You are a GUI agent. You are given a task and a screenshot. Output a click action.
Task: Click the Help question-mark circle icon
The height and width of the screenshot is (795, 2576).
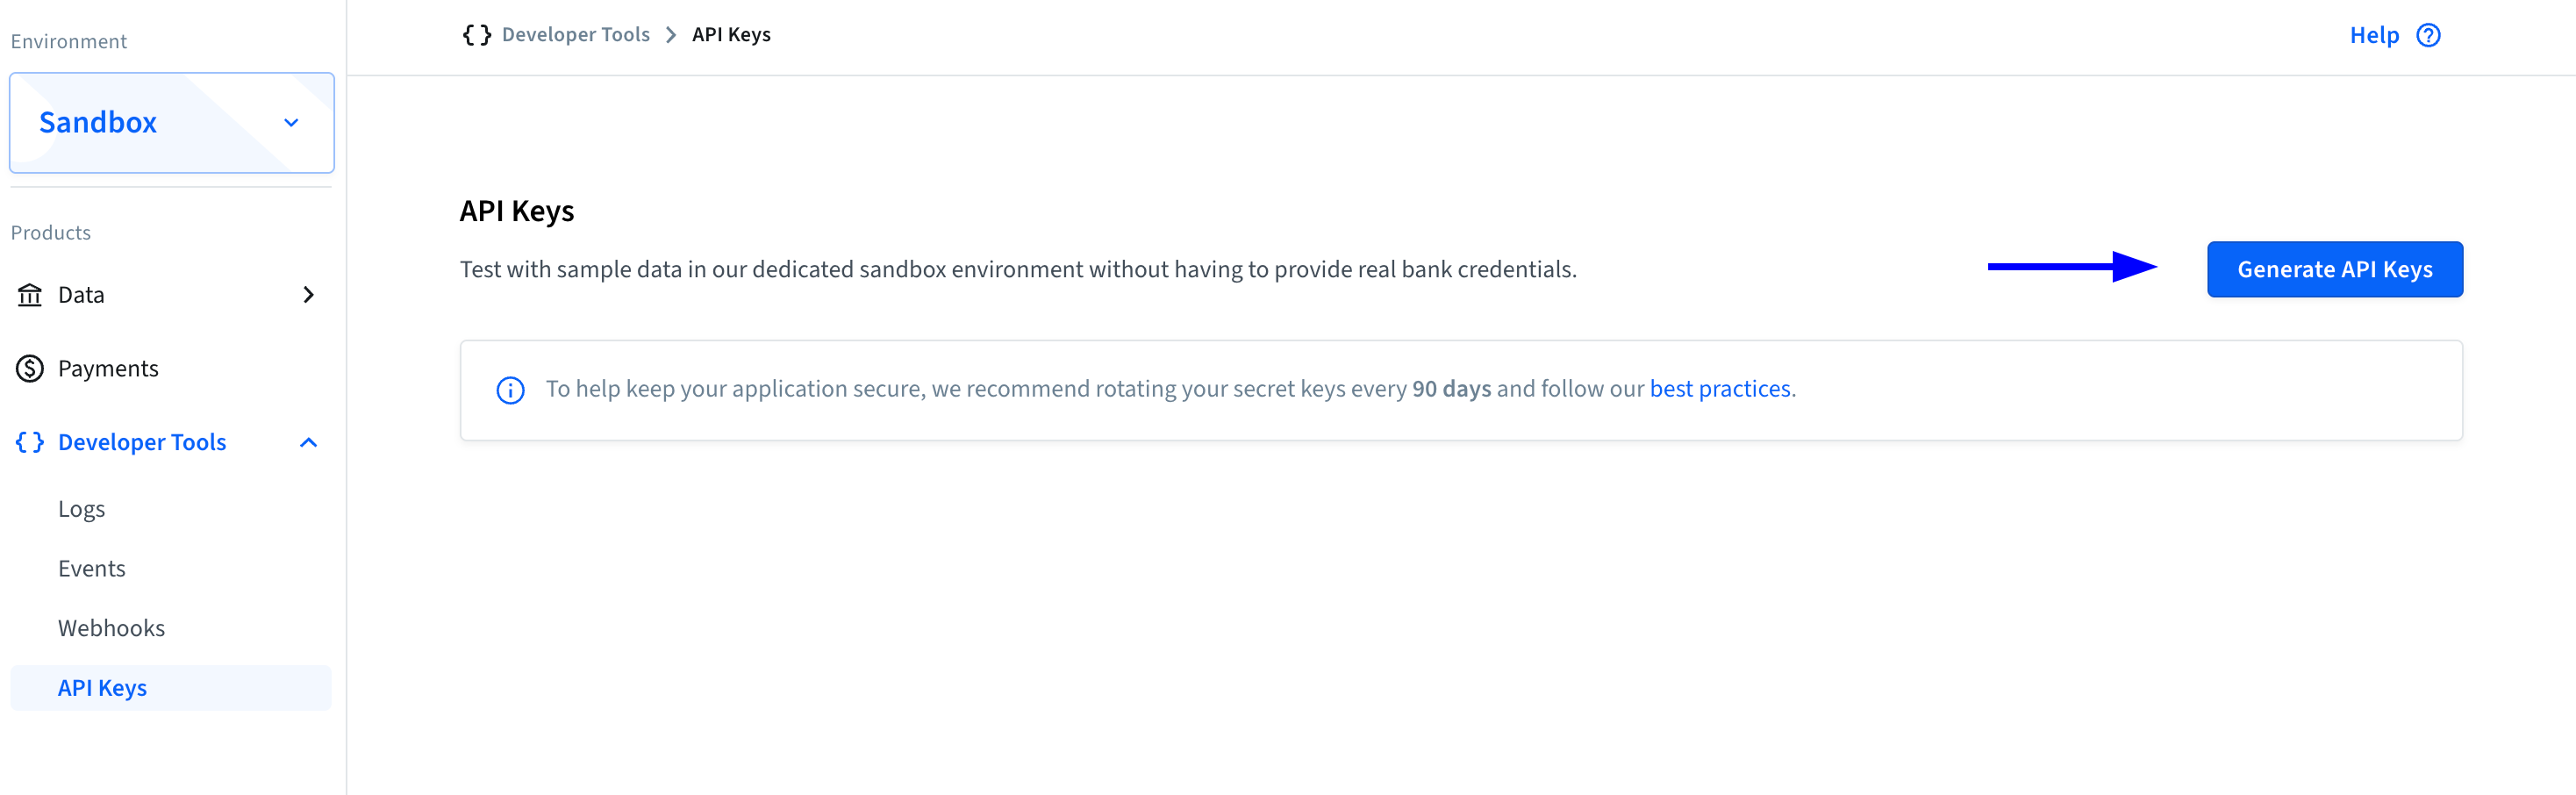(x=2428, y=36)
